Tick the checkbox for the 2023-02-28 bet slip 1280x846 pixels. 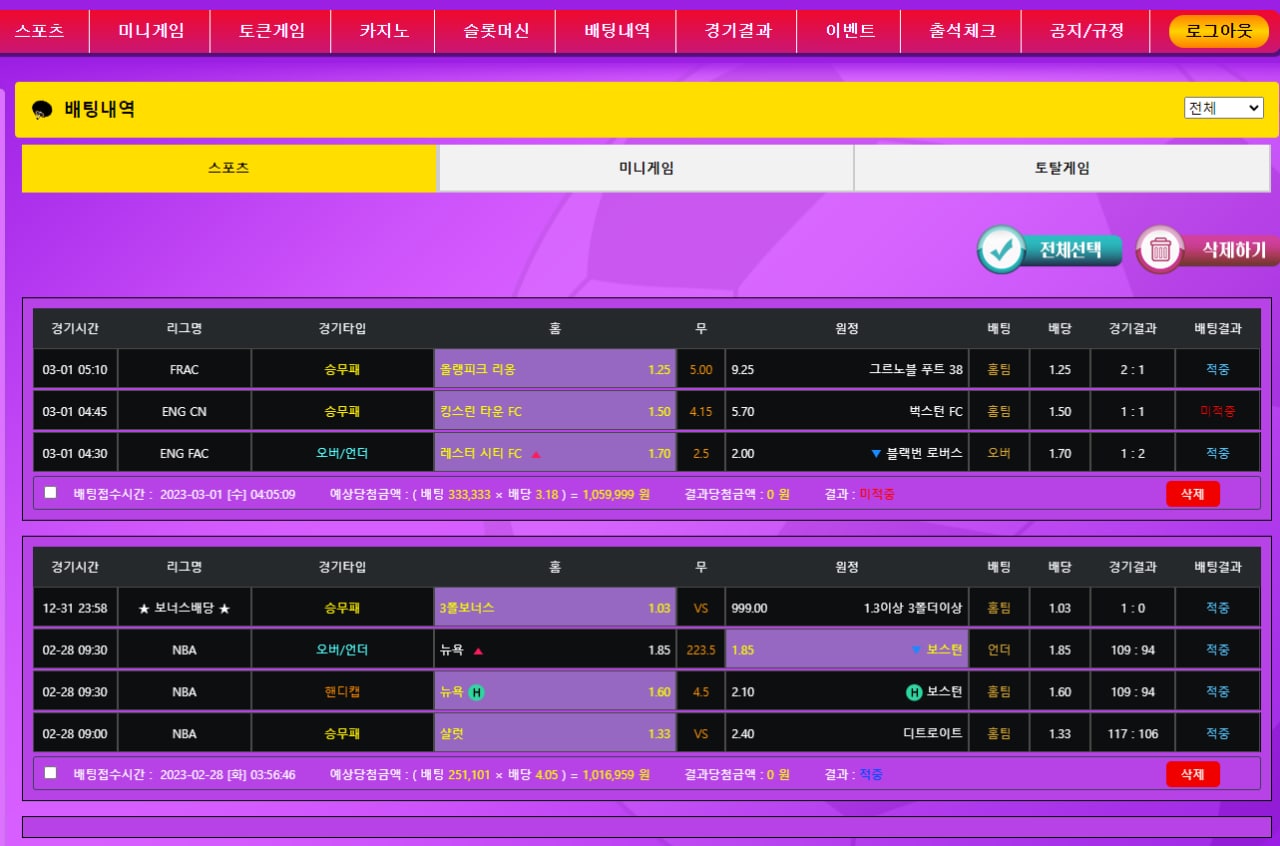[51, 773]
